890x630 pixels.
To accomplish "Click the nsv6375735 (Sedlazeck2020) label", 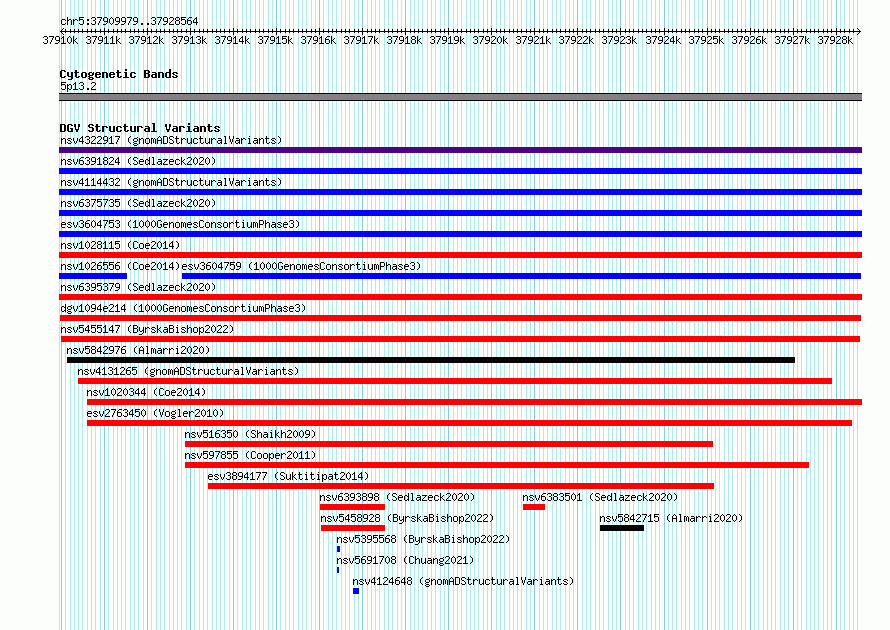I will tap(138, 203).
